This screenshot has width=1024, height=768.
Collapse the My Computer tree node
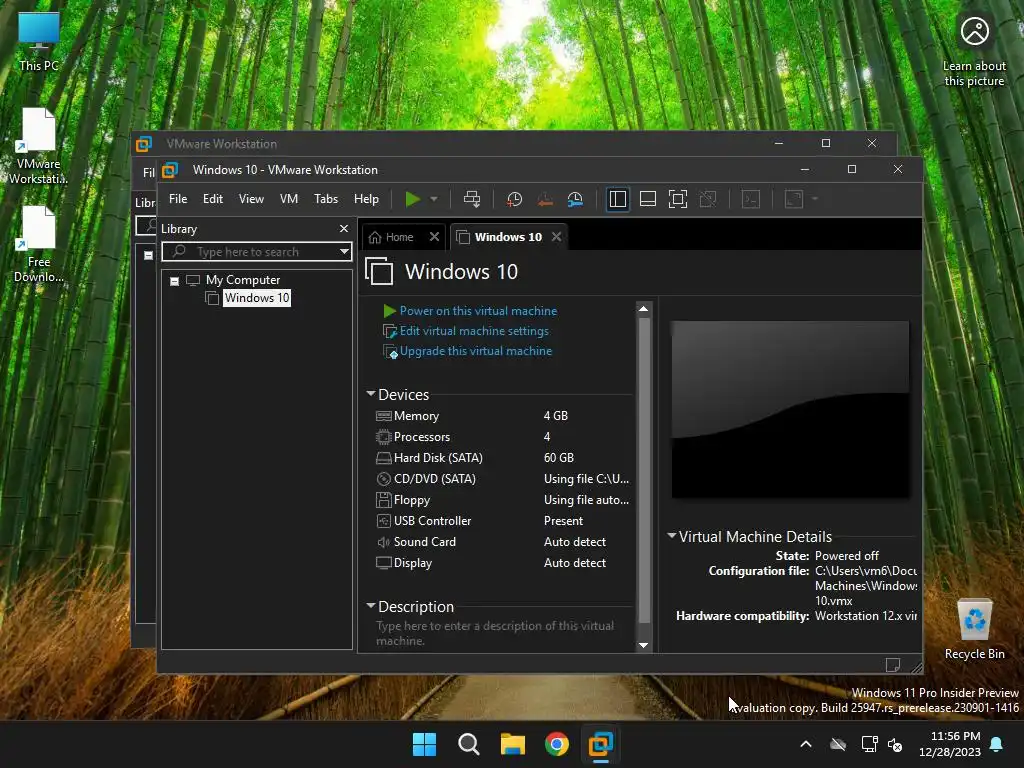174,281
